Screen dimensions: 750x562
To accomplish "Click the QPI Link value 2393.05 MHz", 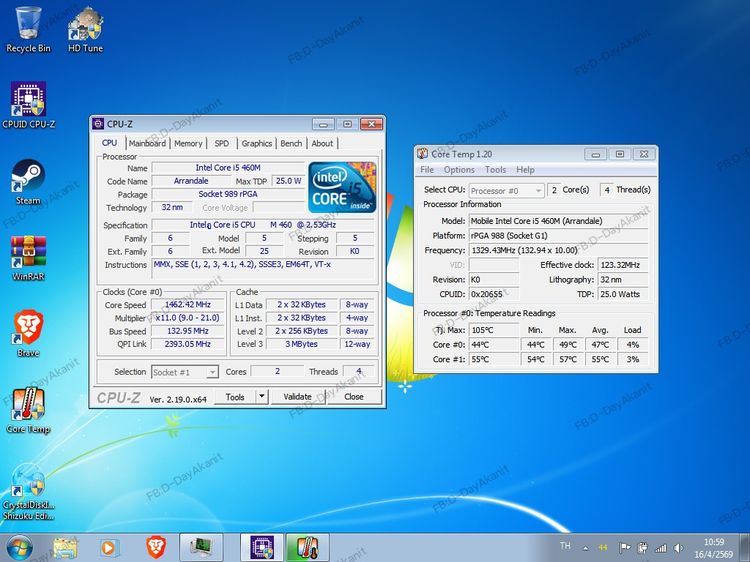I will pos(188,344).
